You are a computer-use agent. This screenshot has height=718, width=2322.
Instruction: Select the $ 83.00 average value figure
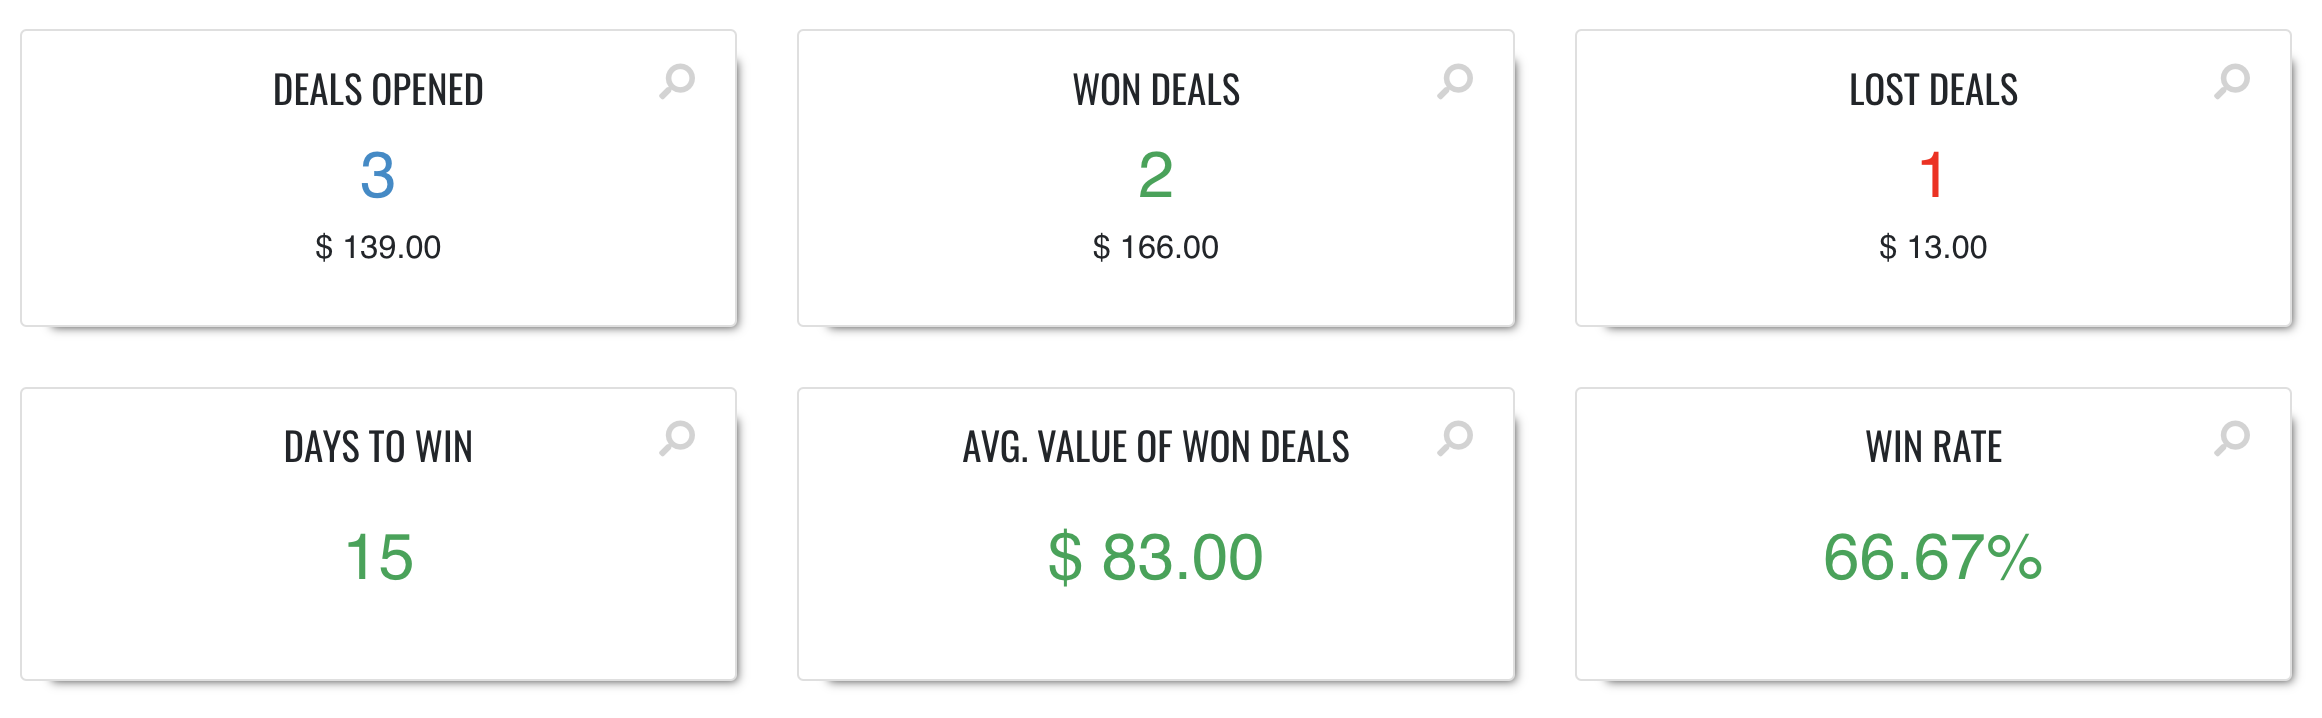tap(1155, 557)
